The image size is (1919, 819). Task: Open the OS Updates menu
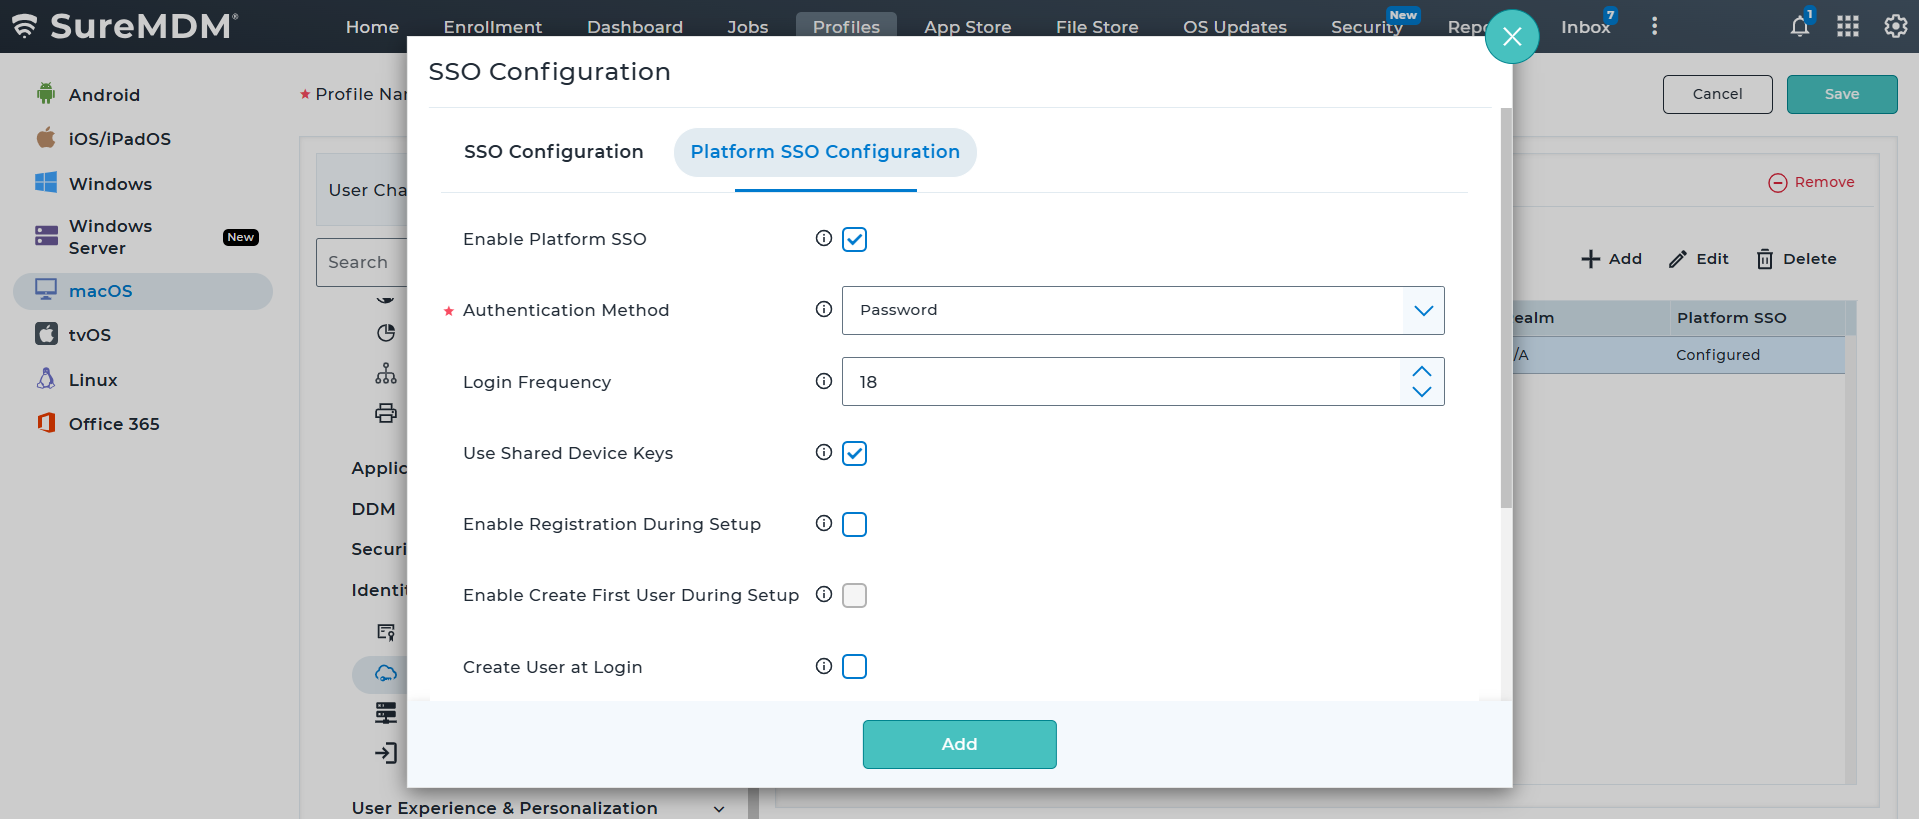1235,27
